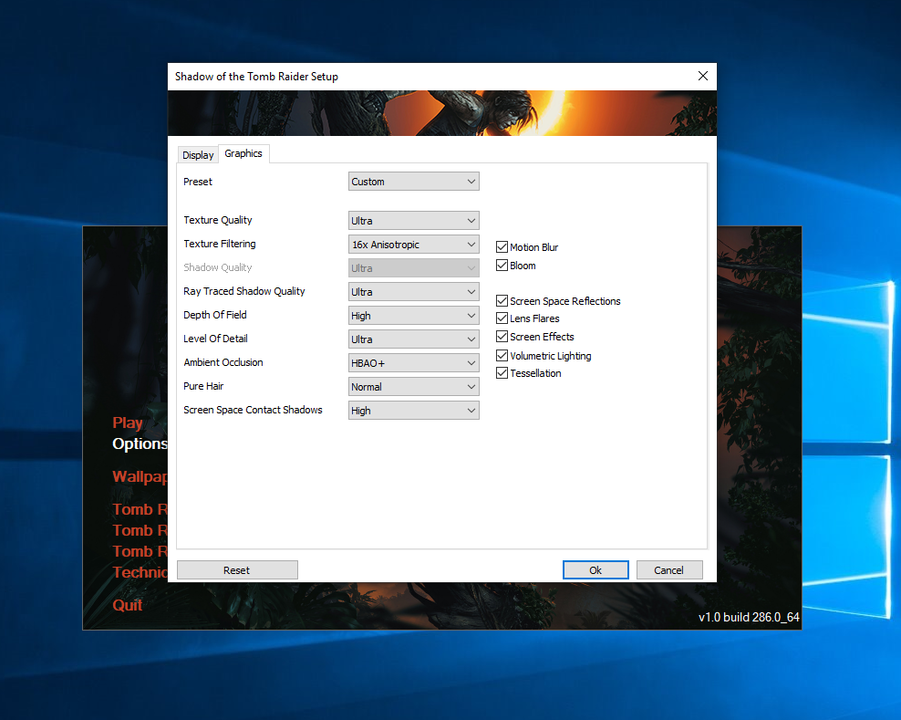Click the launcher build version text

749,617
